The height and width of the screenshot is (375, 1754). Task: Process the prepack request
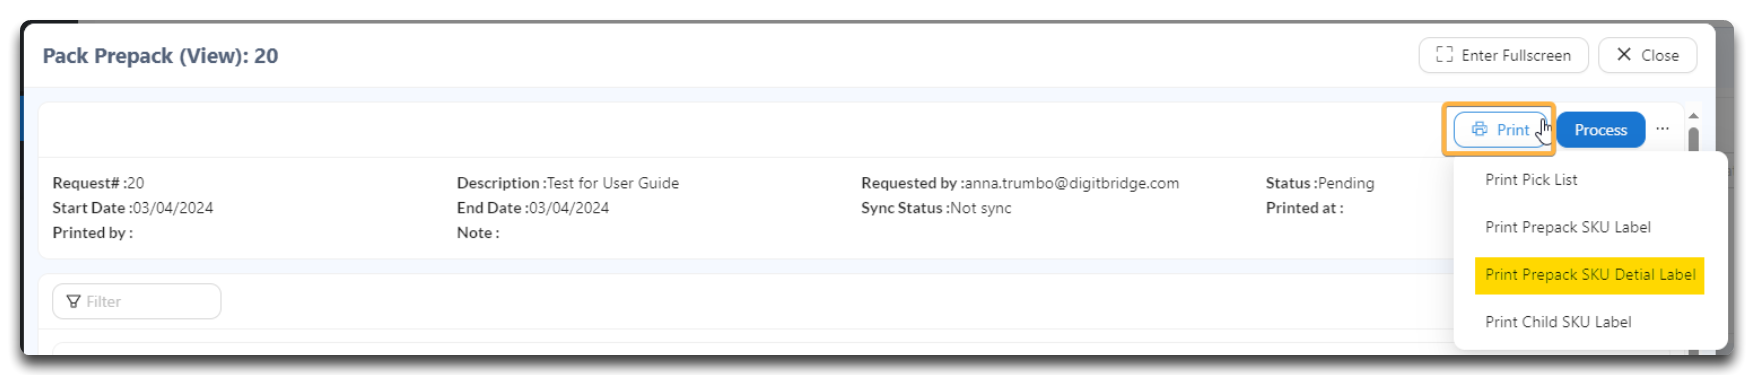[x=1600, y=130]
